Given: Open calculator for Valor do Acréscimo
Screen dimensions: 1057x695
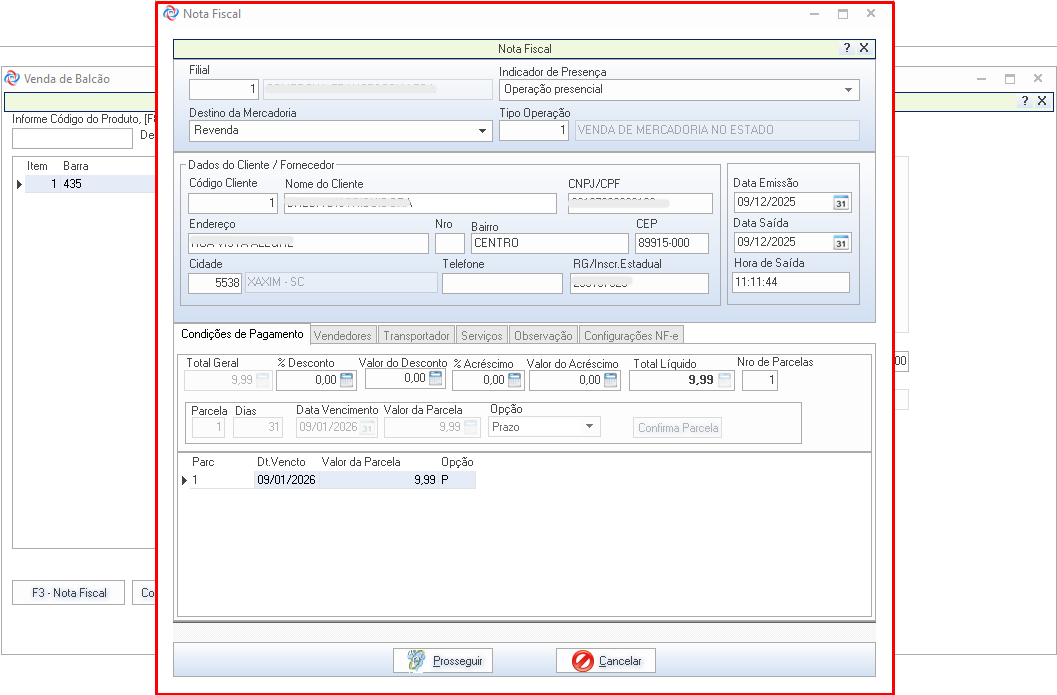Looking at the screenshot, I should tap(611, 380).
